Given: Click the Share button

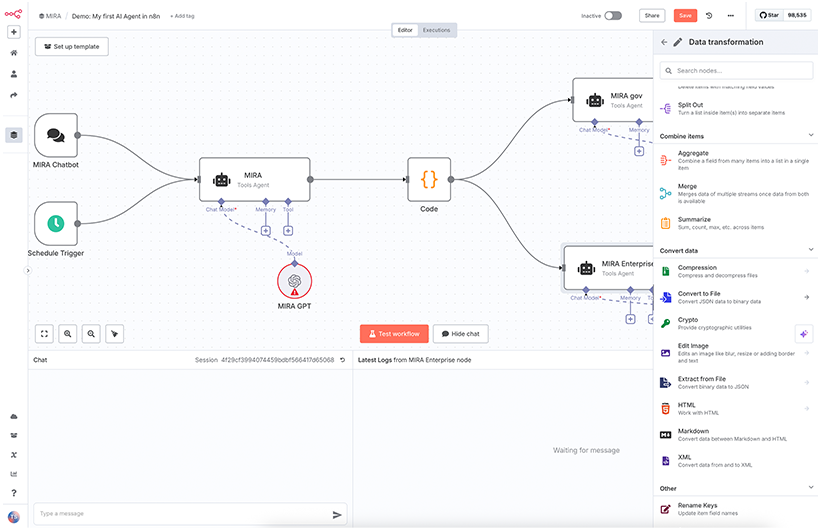Looking at the screenshot, I should click(x=652, y=16).
